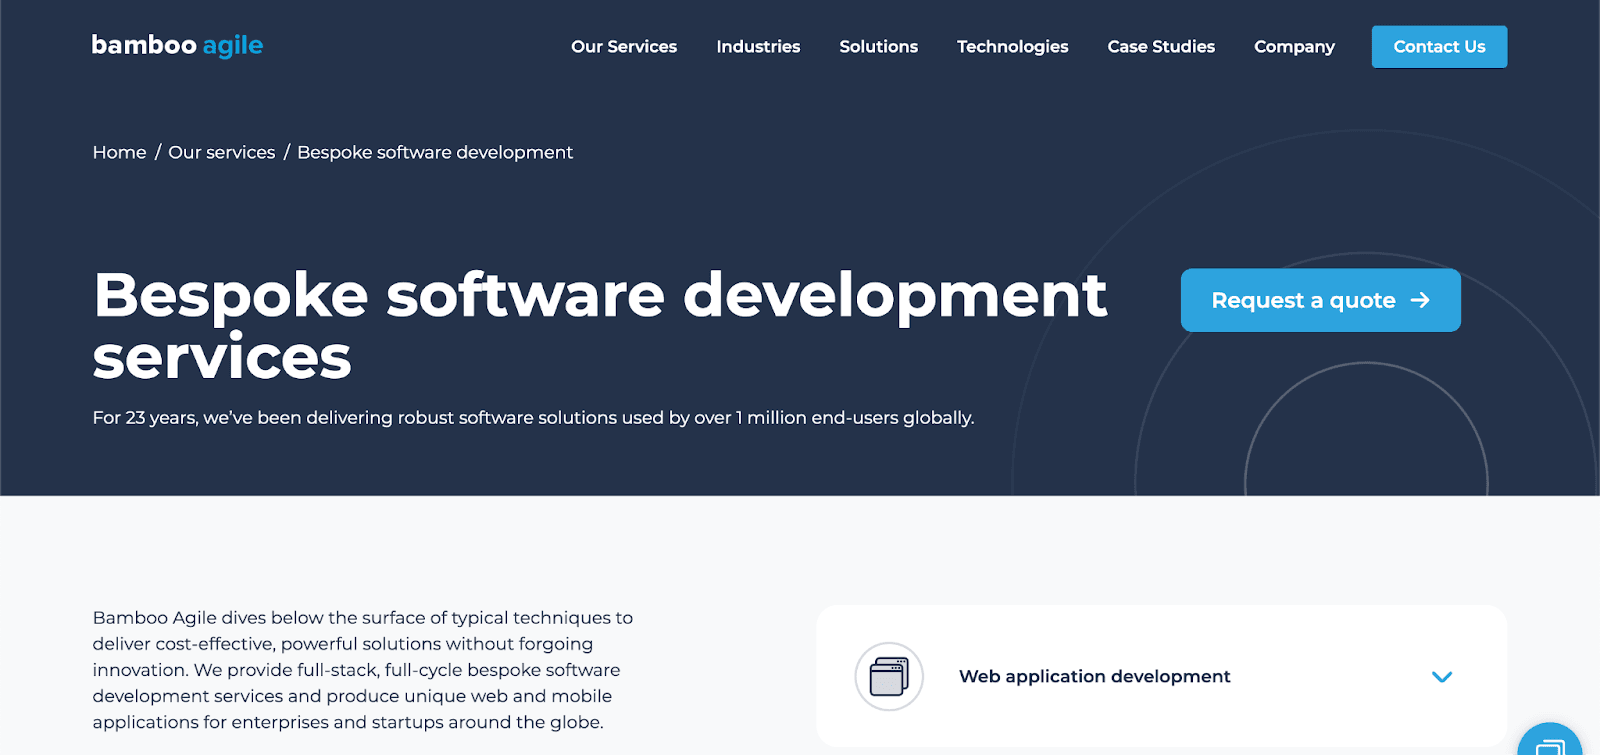
Task: Follow the Home breadcrumb link
Action: [119, 152]
